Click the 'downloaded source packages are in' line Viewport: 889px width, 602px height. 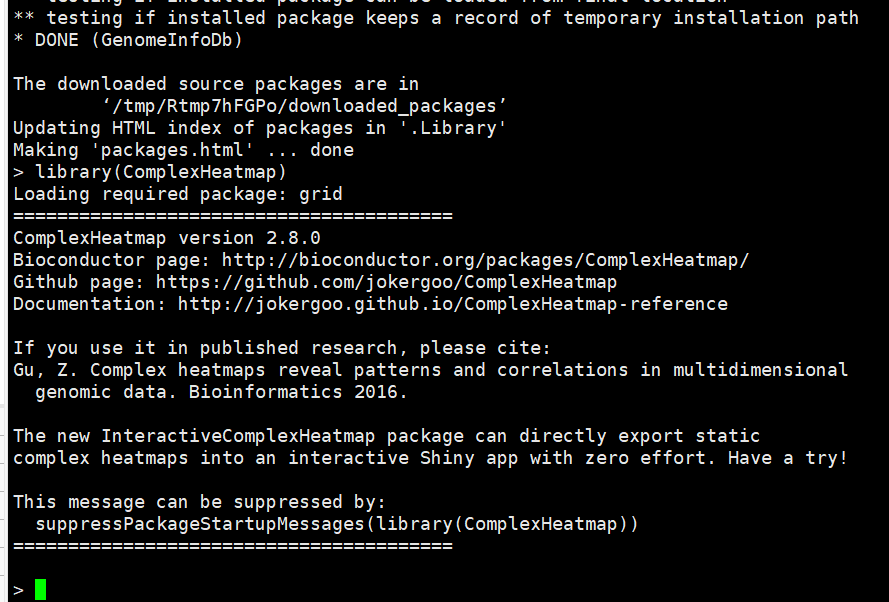pos(215,84)
